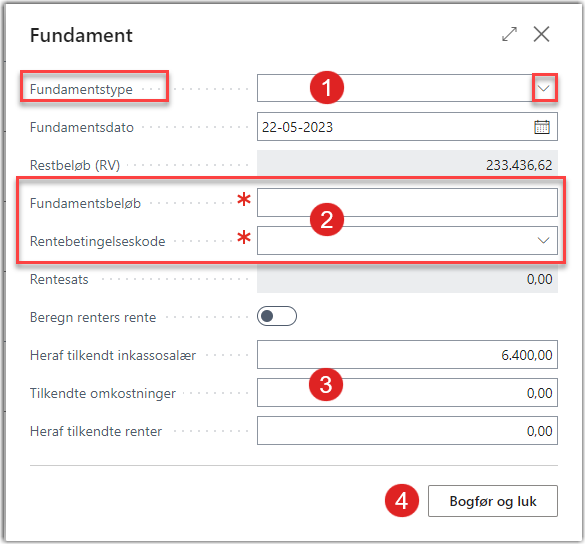586x545 pixels.
Task: Click the red asterisk beside Fundamentsbeløb
Action: pyautogui.click(x=244, y=199)
